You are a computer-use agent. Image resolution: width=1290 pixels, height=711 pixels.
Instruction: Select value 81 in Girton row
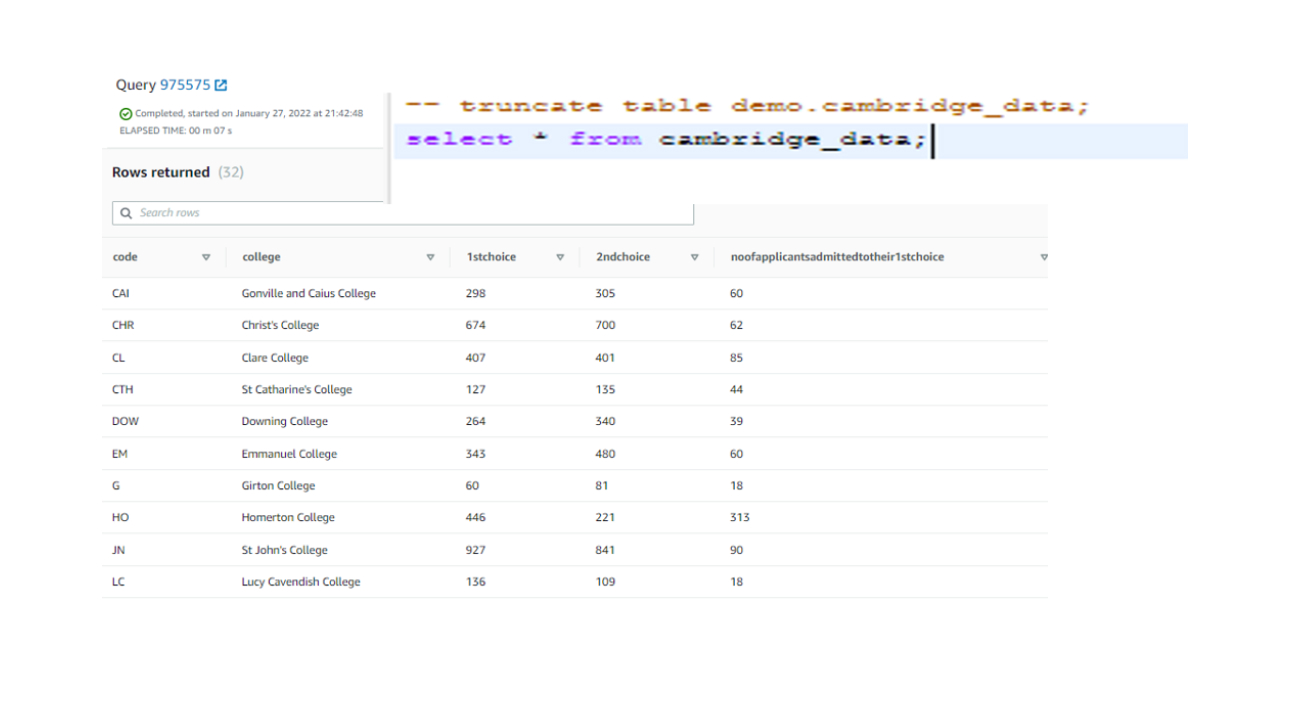pyautogui.click(x=602, y=486)
